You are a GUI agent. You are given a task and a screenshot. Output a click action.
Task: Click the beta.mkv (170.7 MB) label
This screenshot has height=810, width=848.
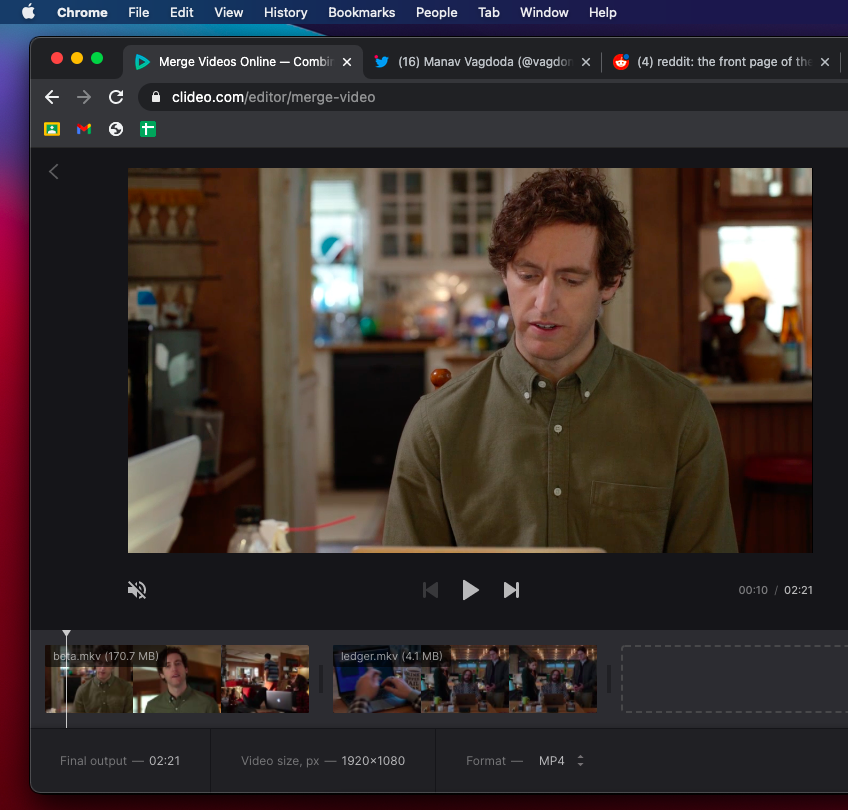pos(105,656)
